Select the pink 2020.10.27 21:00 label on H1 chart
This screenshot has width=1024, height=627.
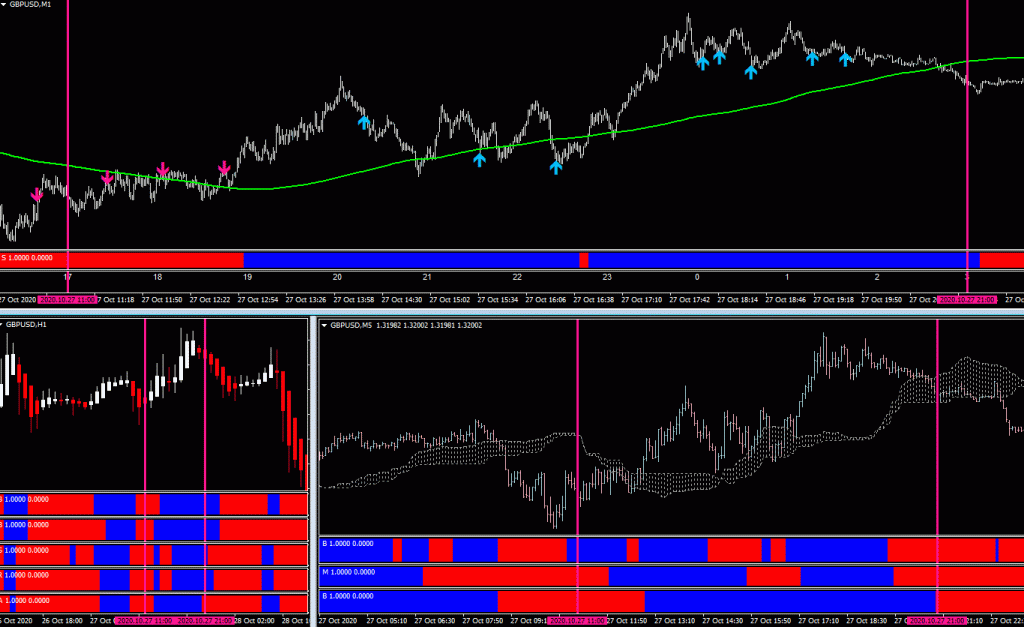tap(204, 620)
